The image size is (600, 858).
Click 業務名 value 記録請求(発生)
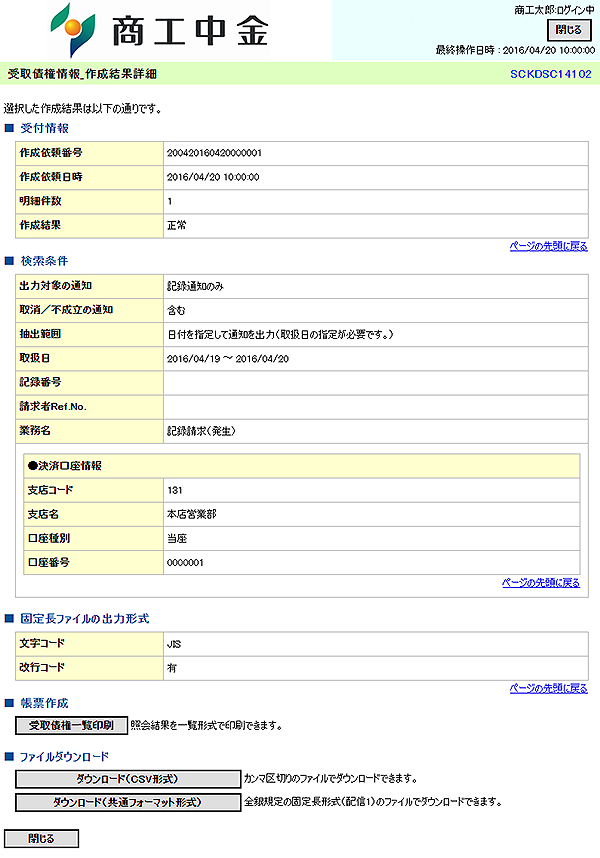201,431
